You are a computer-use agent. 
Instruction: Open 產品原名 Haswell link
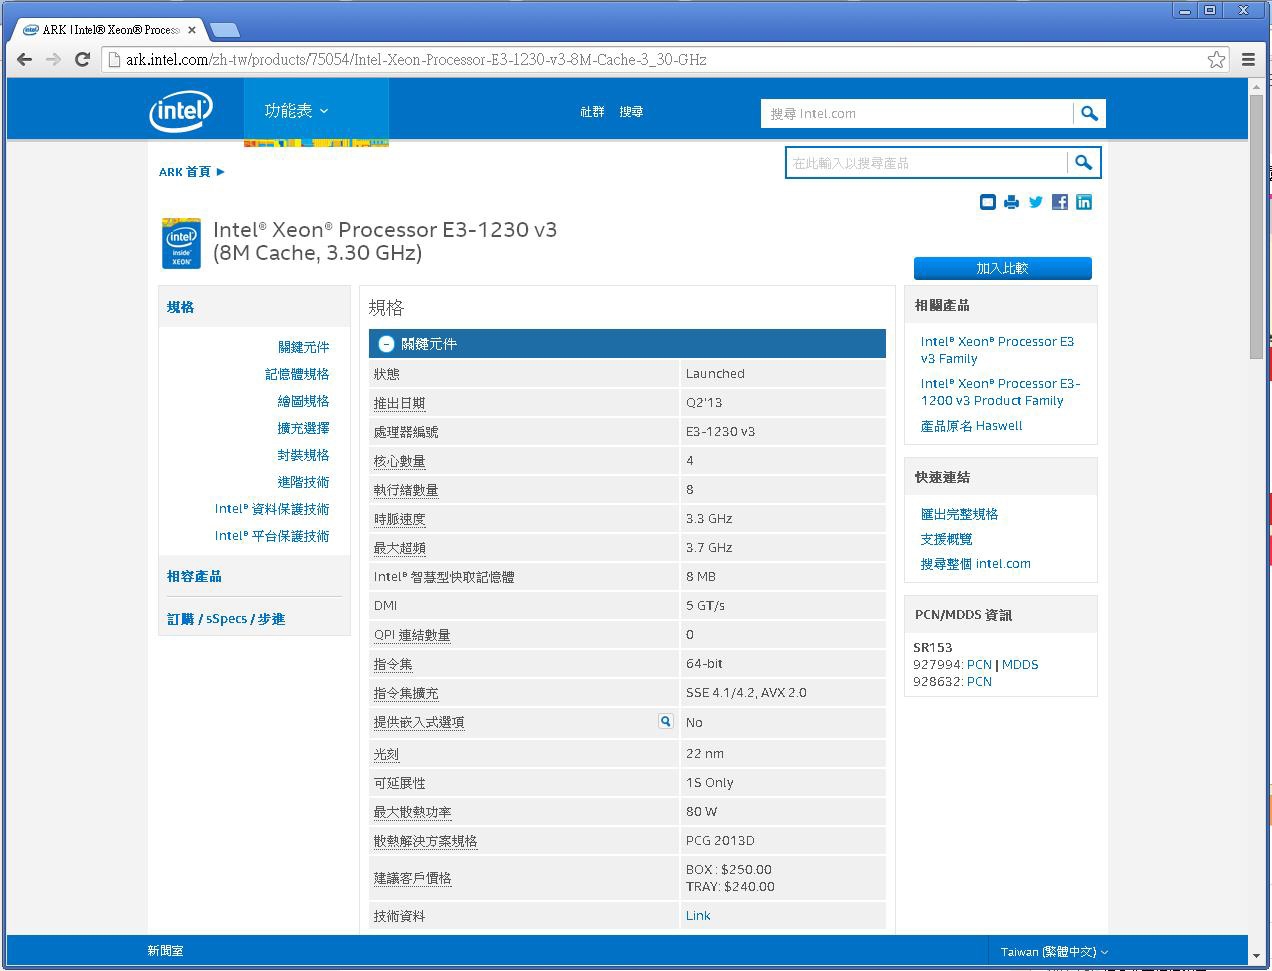(x=971, y=426)
